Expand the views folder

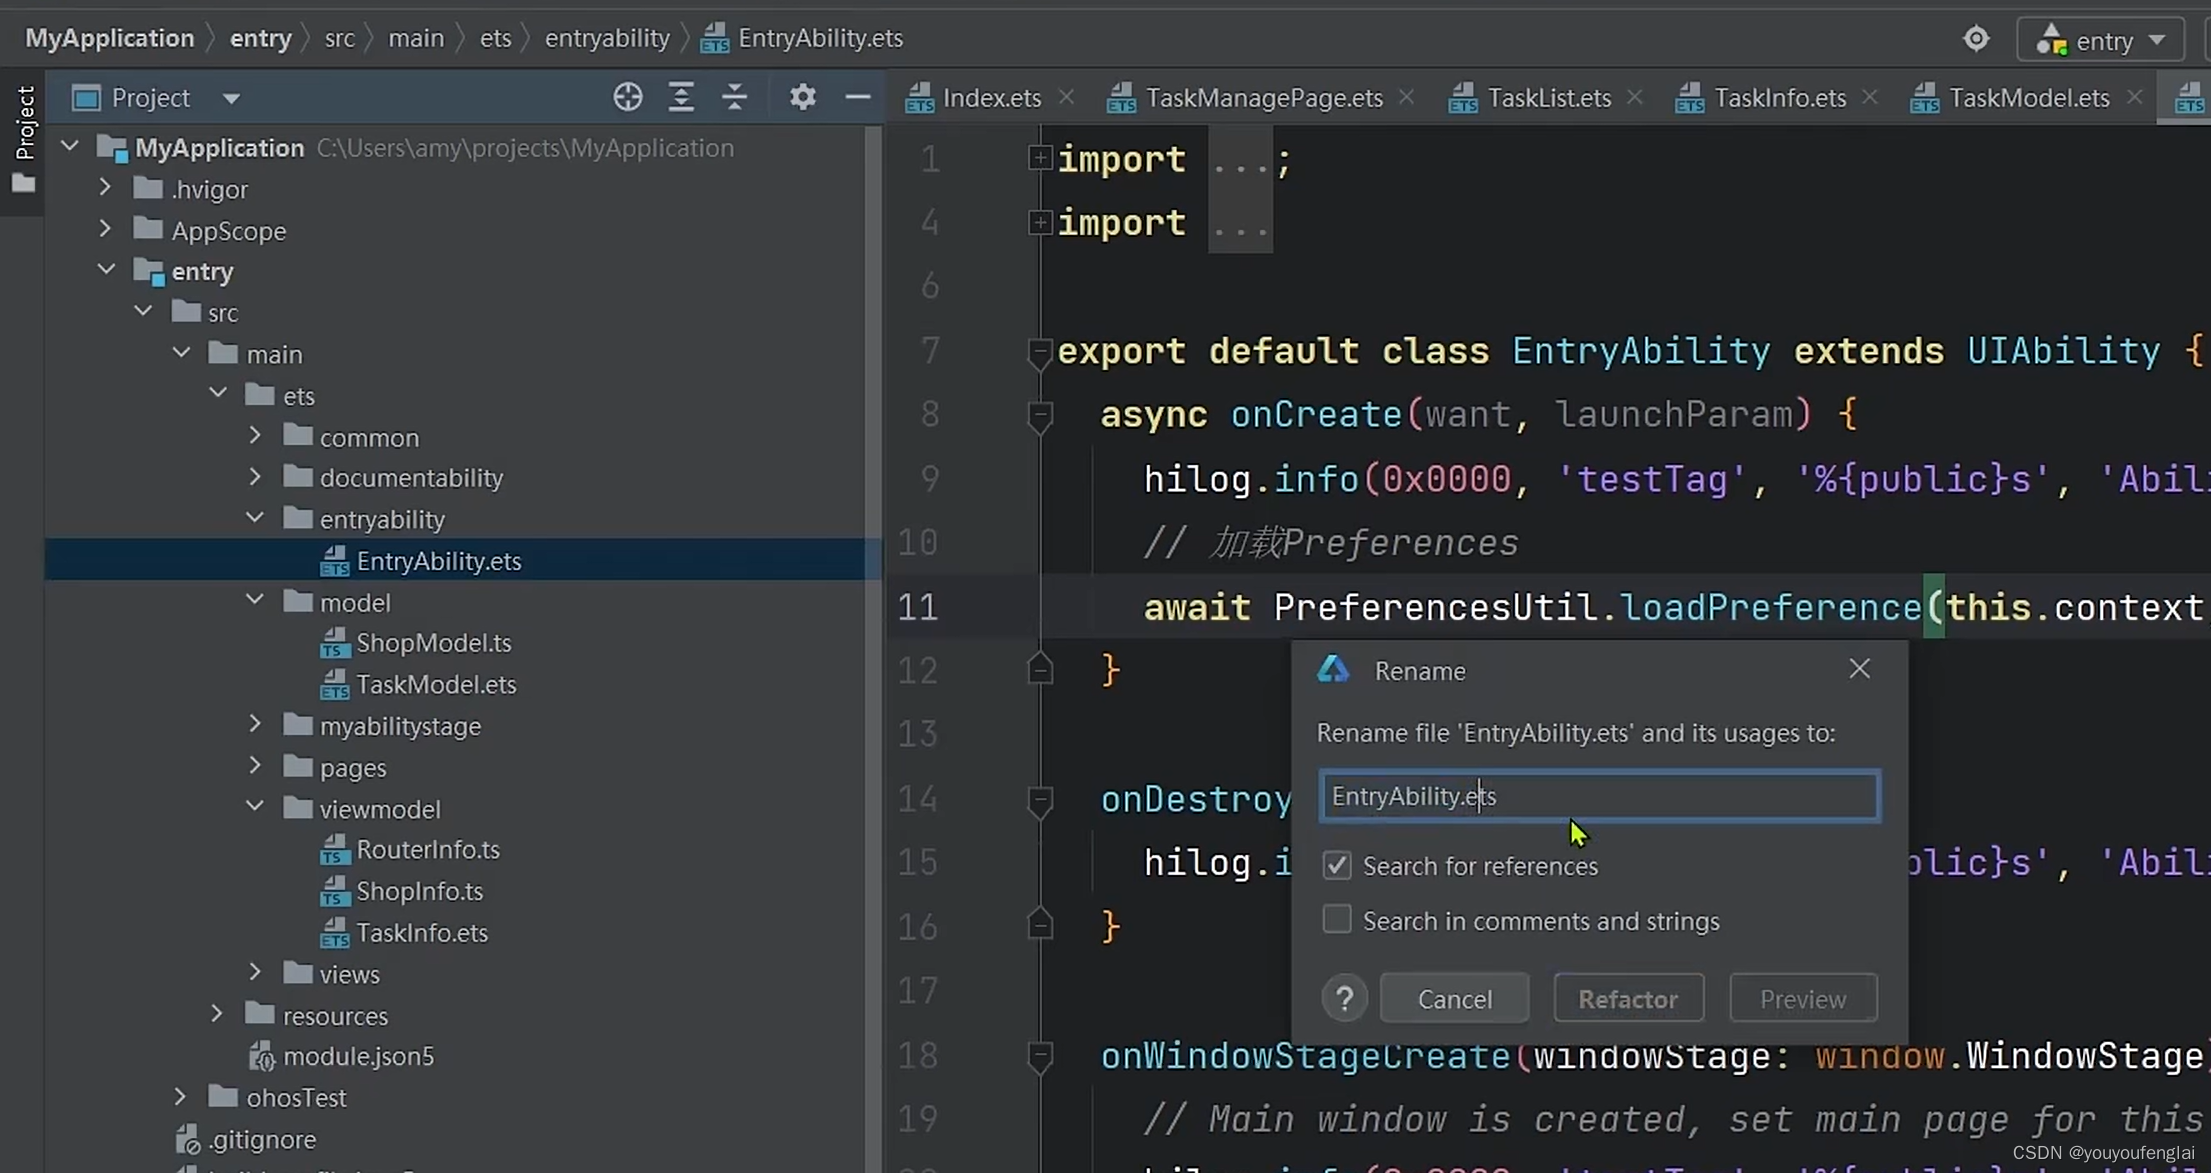[x=255, y=972]
